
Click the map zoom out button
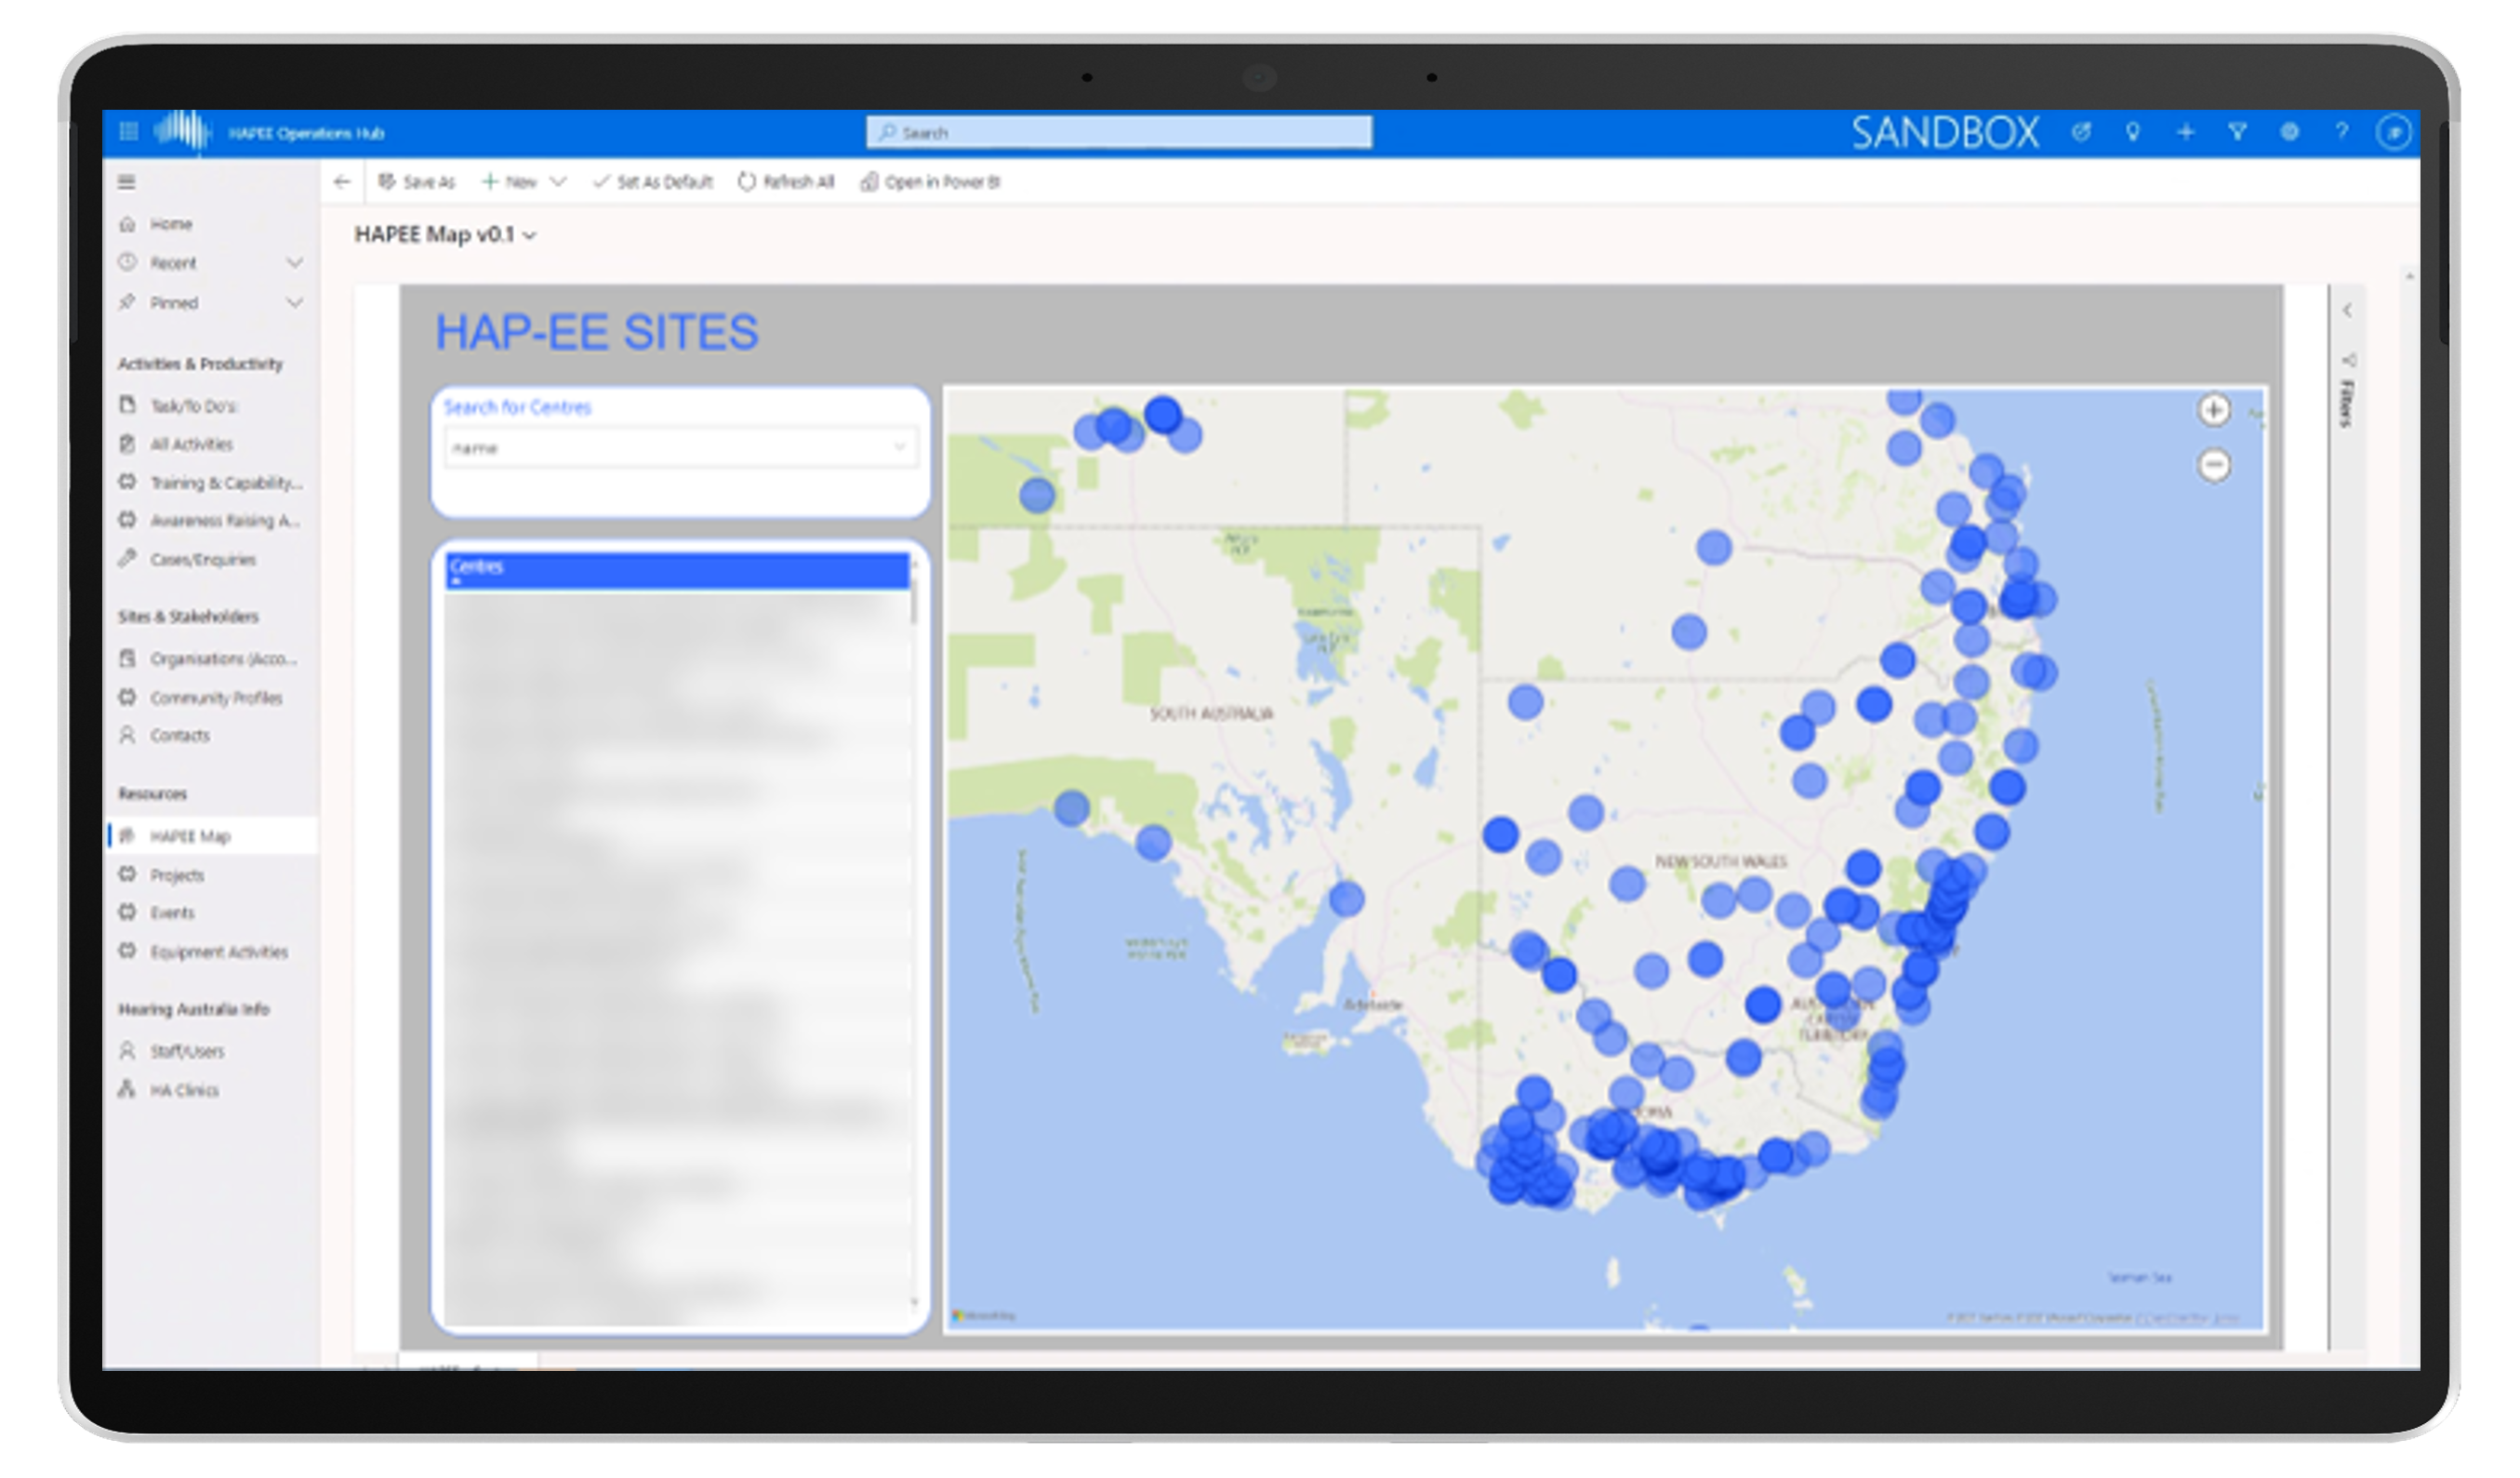click(x=2214, y=465)
